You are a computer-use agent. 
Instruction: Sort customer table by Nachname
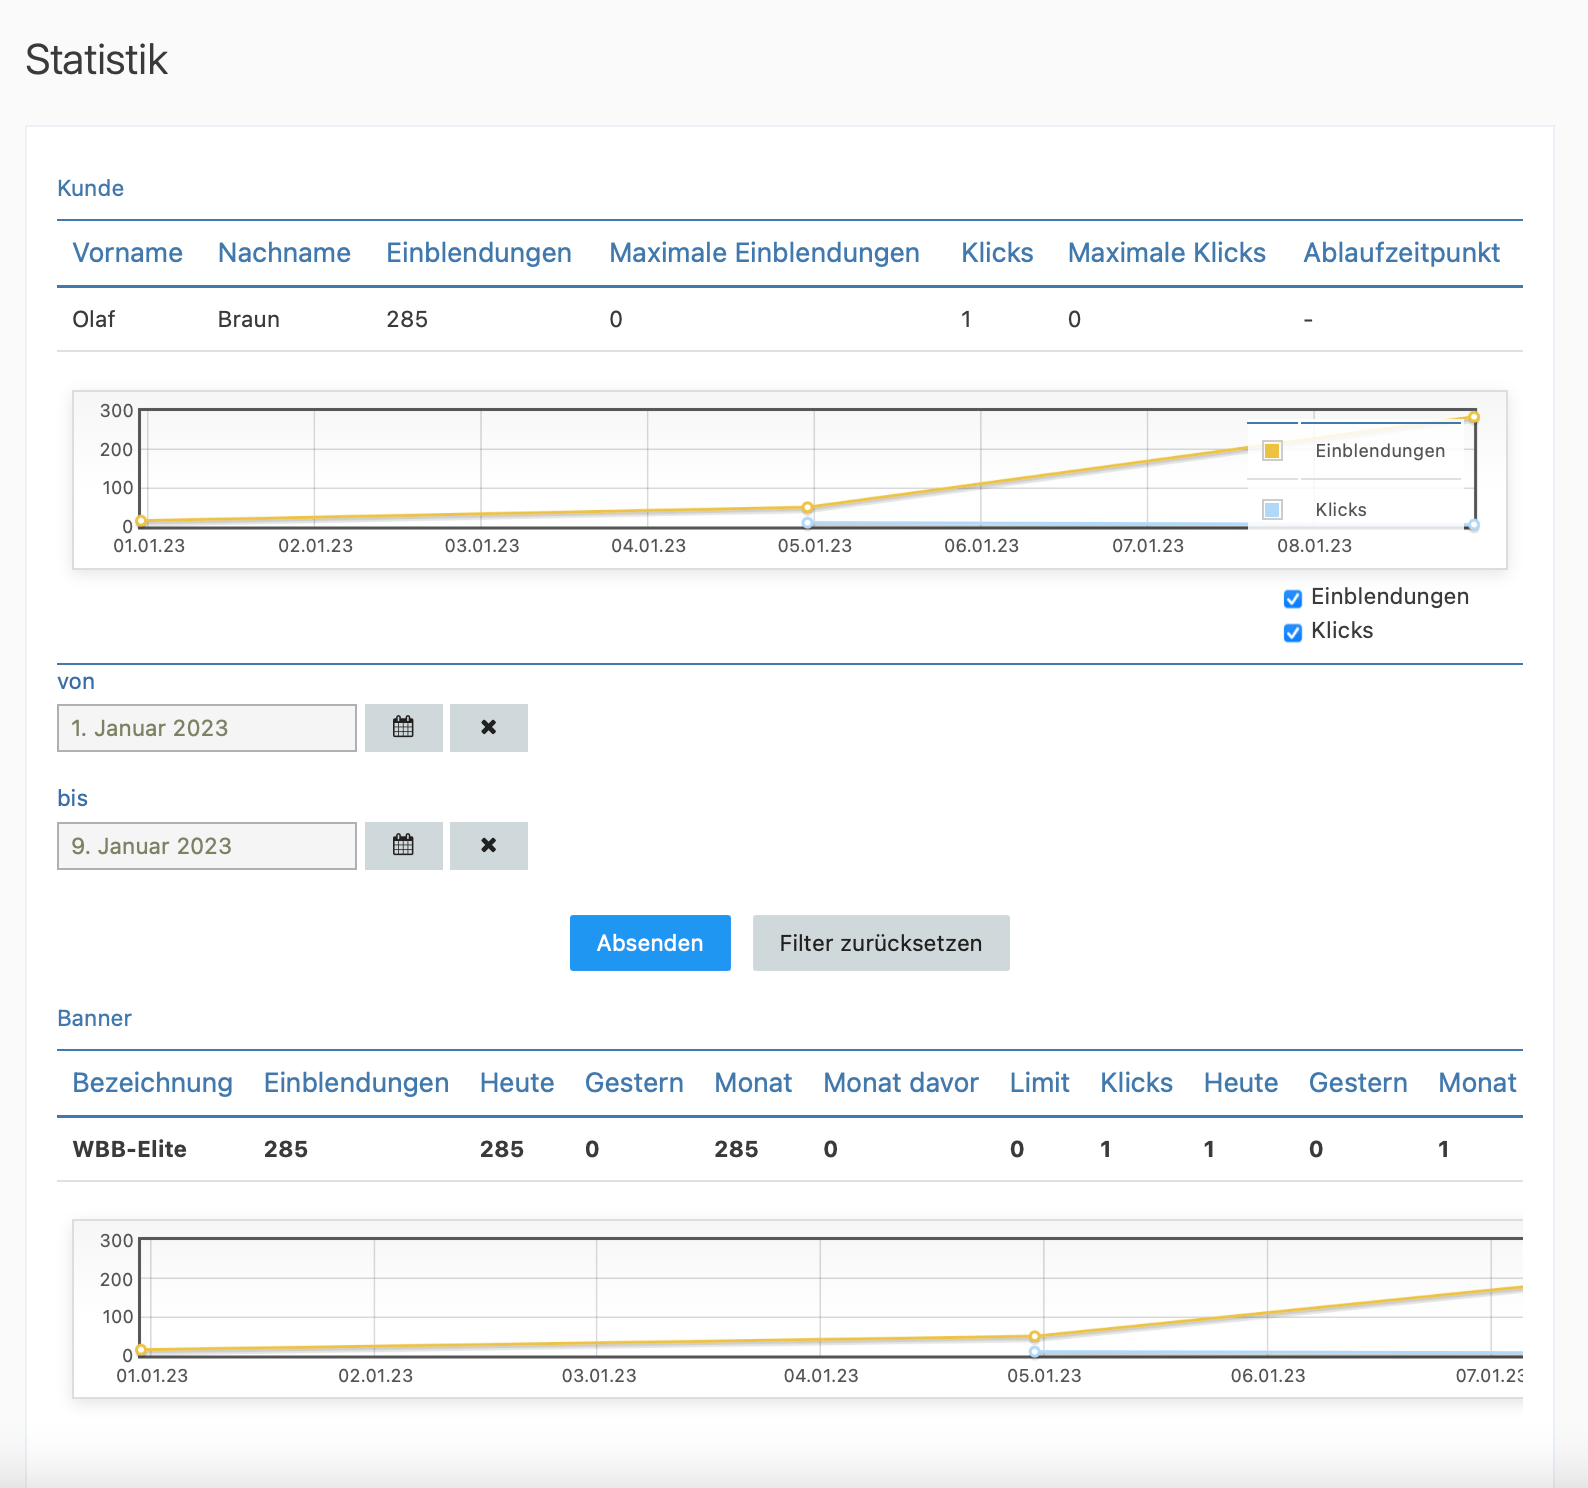(x=284, y=253)
